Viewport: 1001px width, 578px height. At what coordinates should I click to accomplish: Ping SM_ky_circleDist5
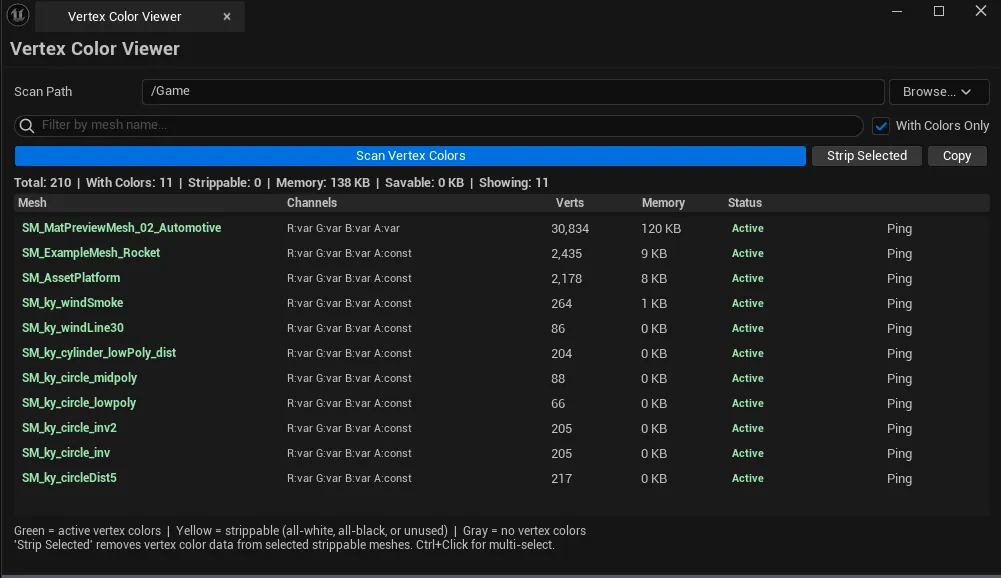tap(899, 478)
